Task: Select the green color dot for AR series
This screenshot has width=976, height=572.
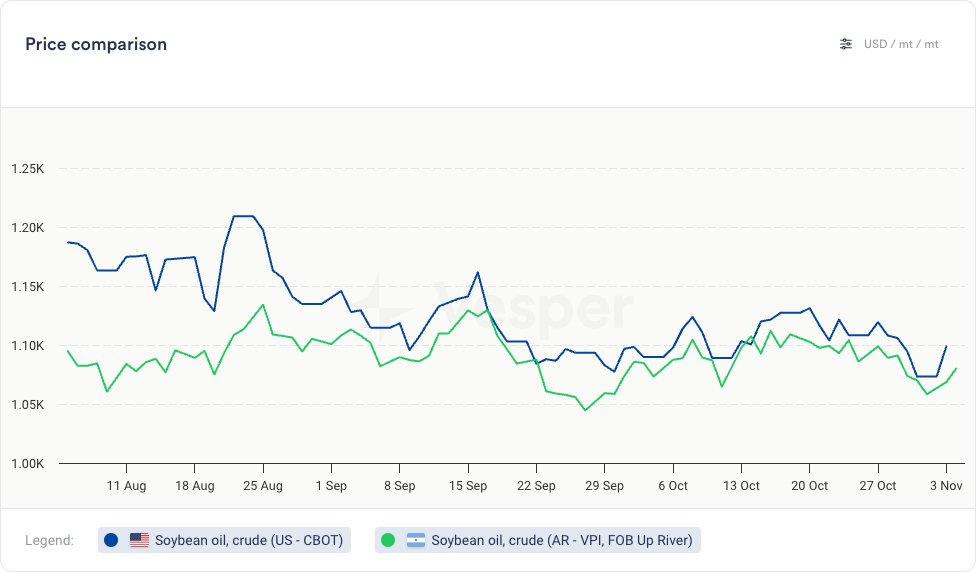Action: (x=388, y=540)
